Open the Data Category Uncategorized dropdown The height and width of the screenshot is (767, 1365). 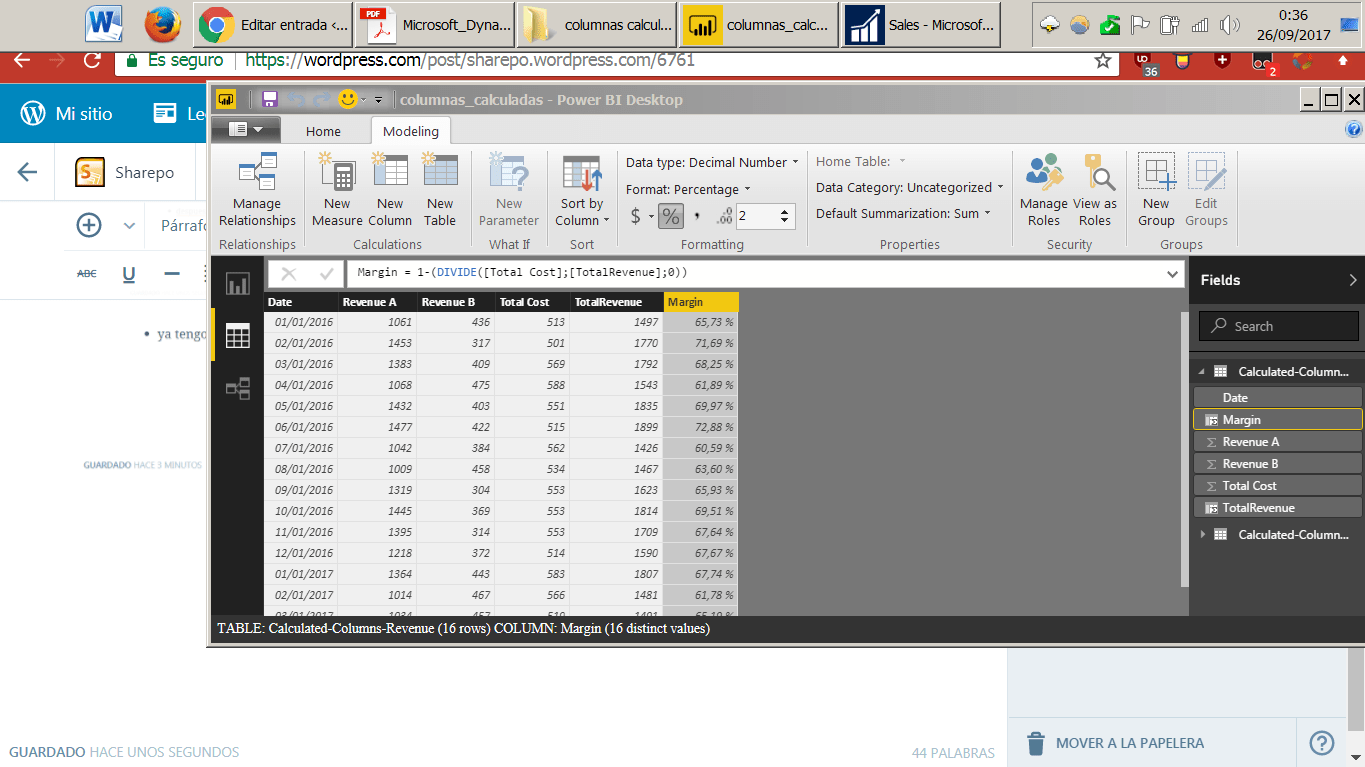910,187
